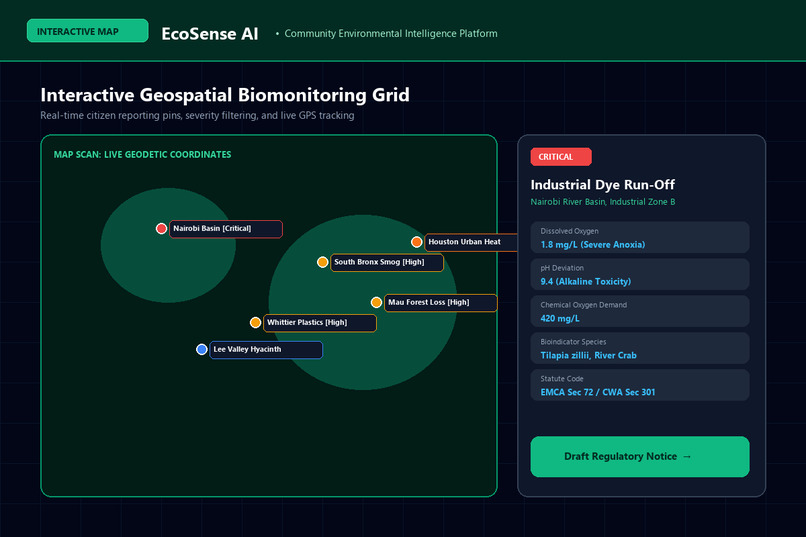Click the Chemical Oxygen Demand 420 mg/L value
806x537 pixels.
(560, 319)
